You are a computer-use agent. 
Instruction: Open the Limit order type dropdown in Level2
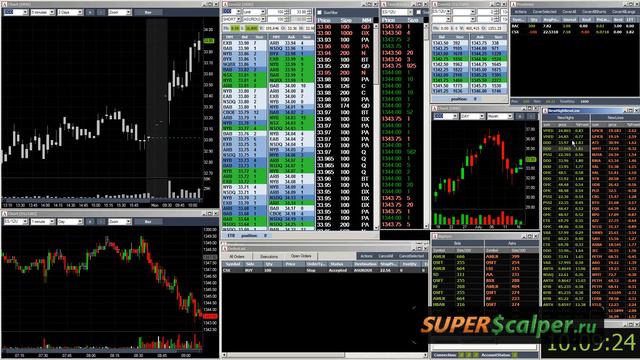(x=254, y=12)
